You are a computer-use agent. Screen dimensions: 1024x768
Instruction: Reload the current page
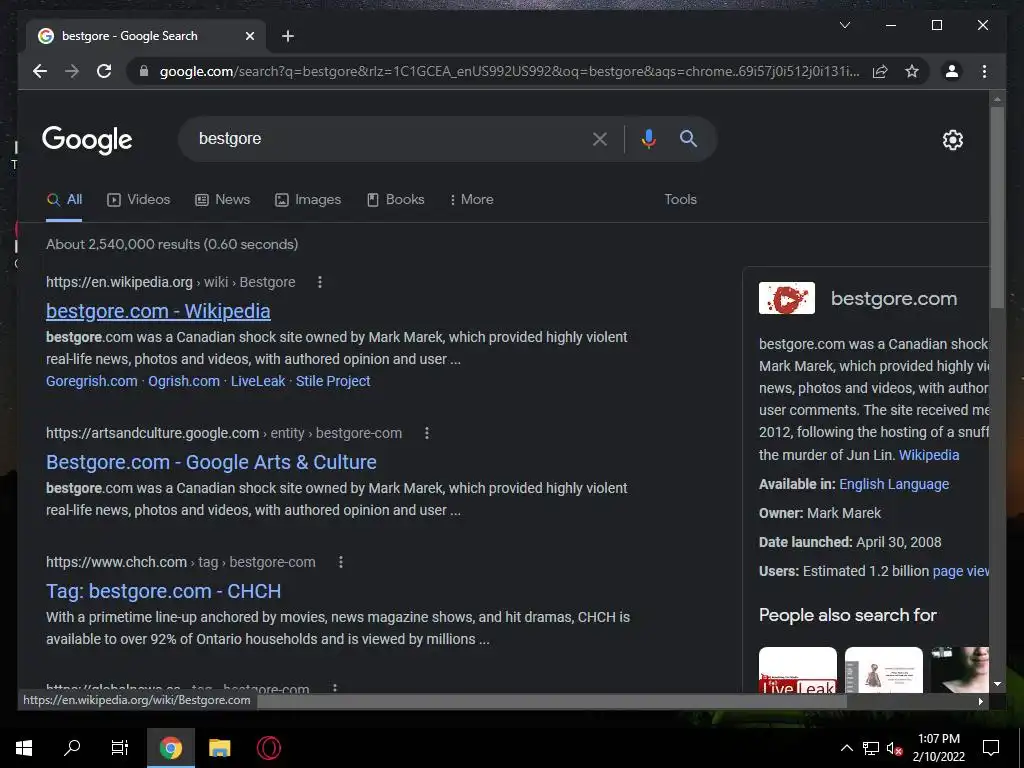coord(104,71)
